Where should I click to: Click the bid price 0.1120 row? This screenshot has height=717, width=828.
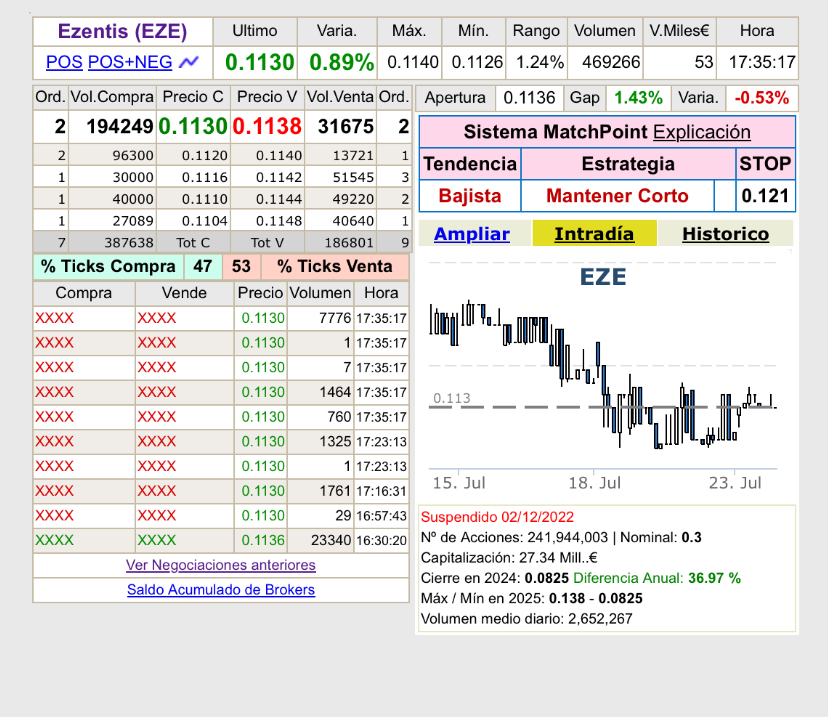(205, 156)
